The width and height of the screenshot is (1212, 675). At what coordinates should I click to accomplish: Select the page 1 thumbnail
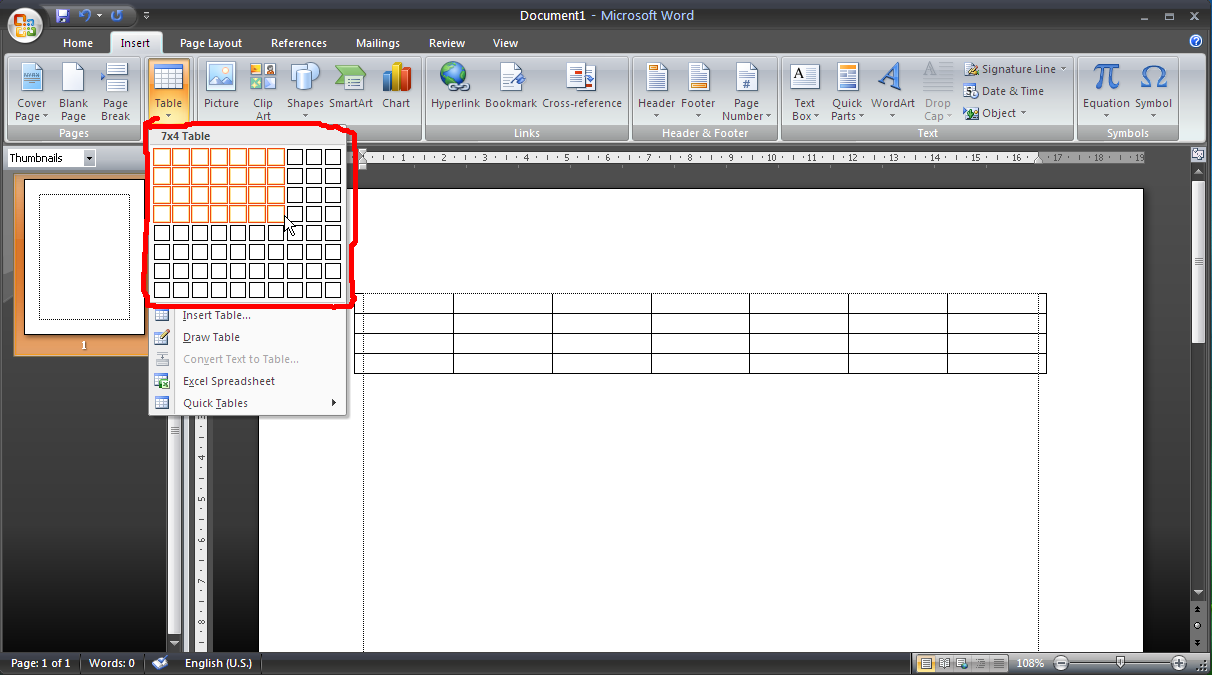point(84,257)
